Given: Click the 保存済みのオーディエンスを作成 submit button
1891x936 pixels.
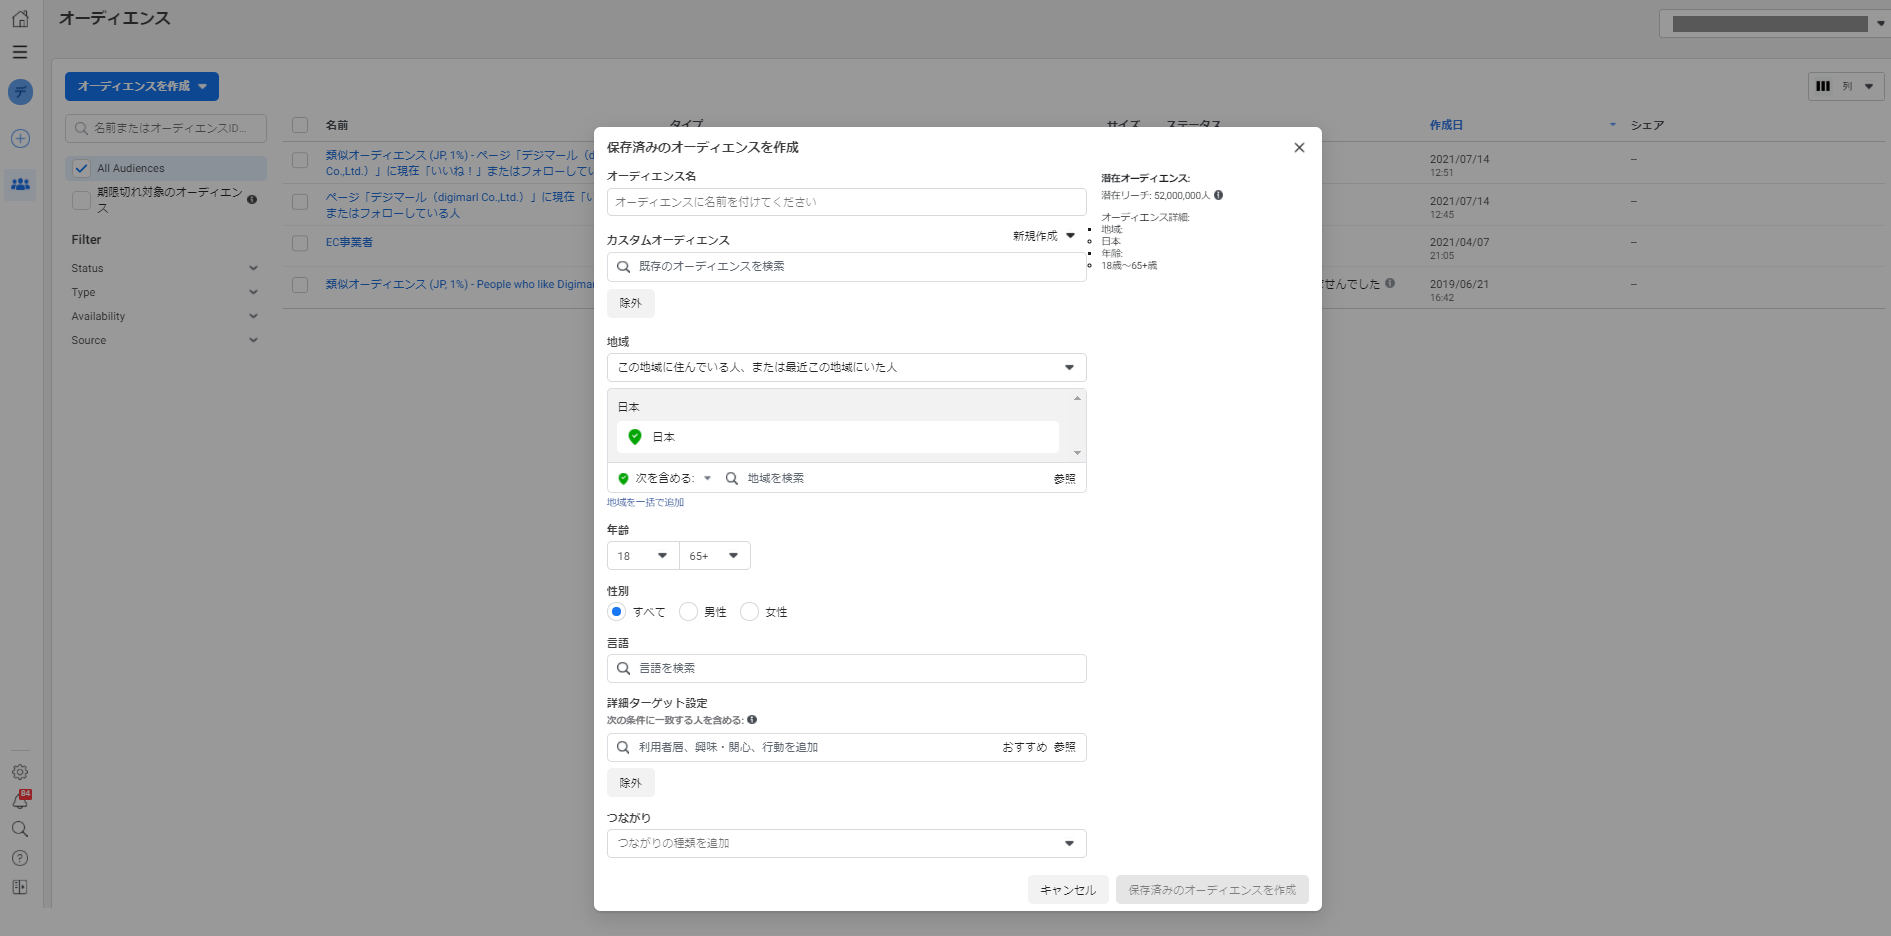Looking at the screenshot, I should pyautogui.click(x=1212, y=890).
